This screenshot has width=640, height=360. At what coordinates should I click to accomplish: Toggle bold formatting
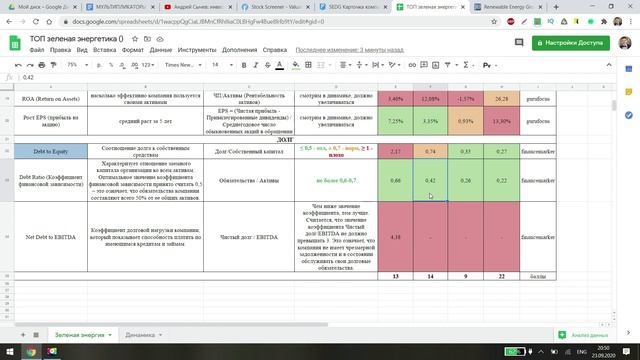tap(244, 65)
